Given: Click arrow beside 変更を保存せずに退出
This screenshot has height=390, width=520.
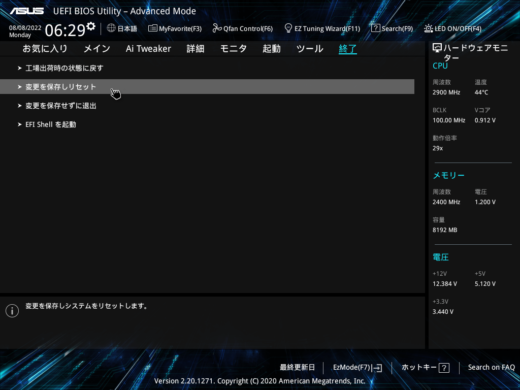Looking at the screenshot, I should tap(20, 106).
